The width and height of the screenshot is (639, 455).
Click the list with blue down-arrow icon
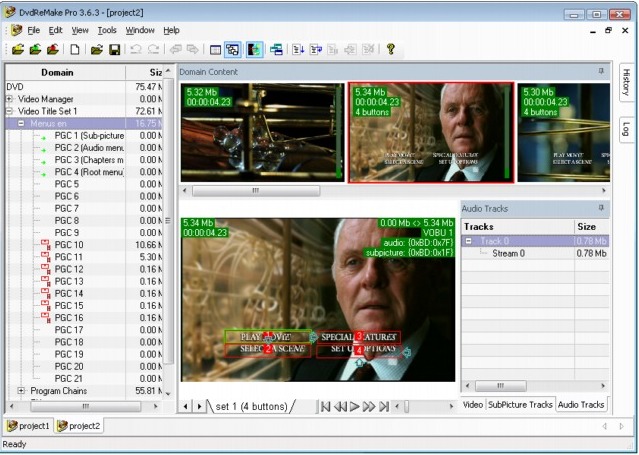[x=298, y=50]
